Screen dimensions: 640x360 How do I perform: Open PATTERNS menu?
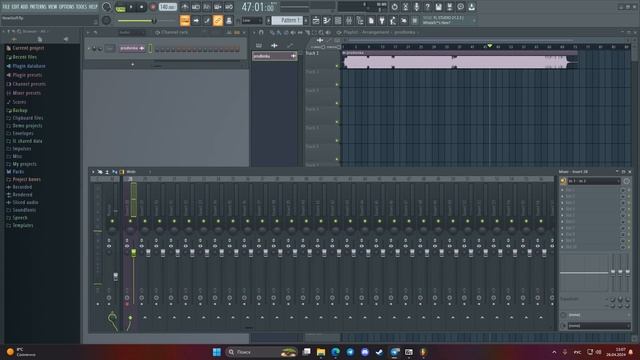click(x=38, y=7)
